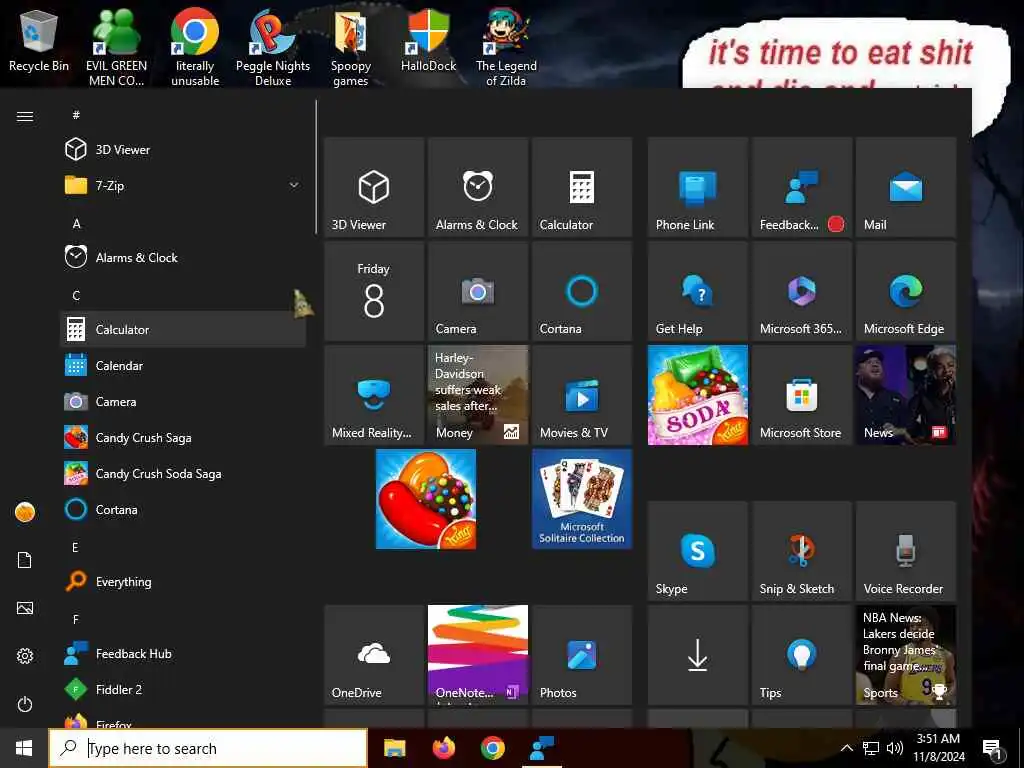Open the Snip & Sketch tile

(x=801, y=551)
